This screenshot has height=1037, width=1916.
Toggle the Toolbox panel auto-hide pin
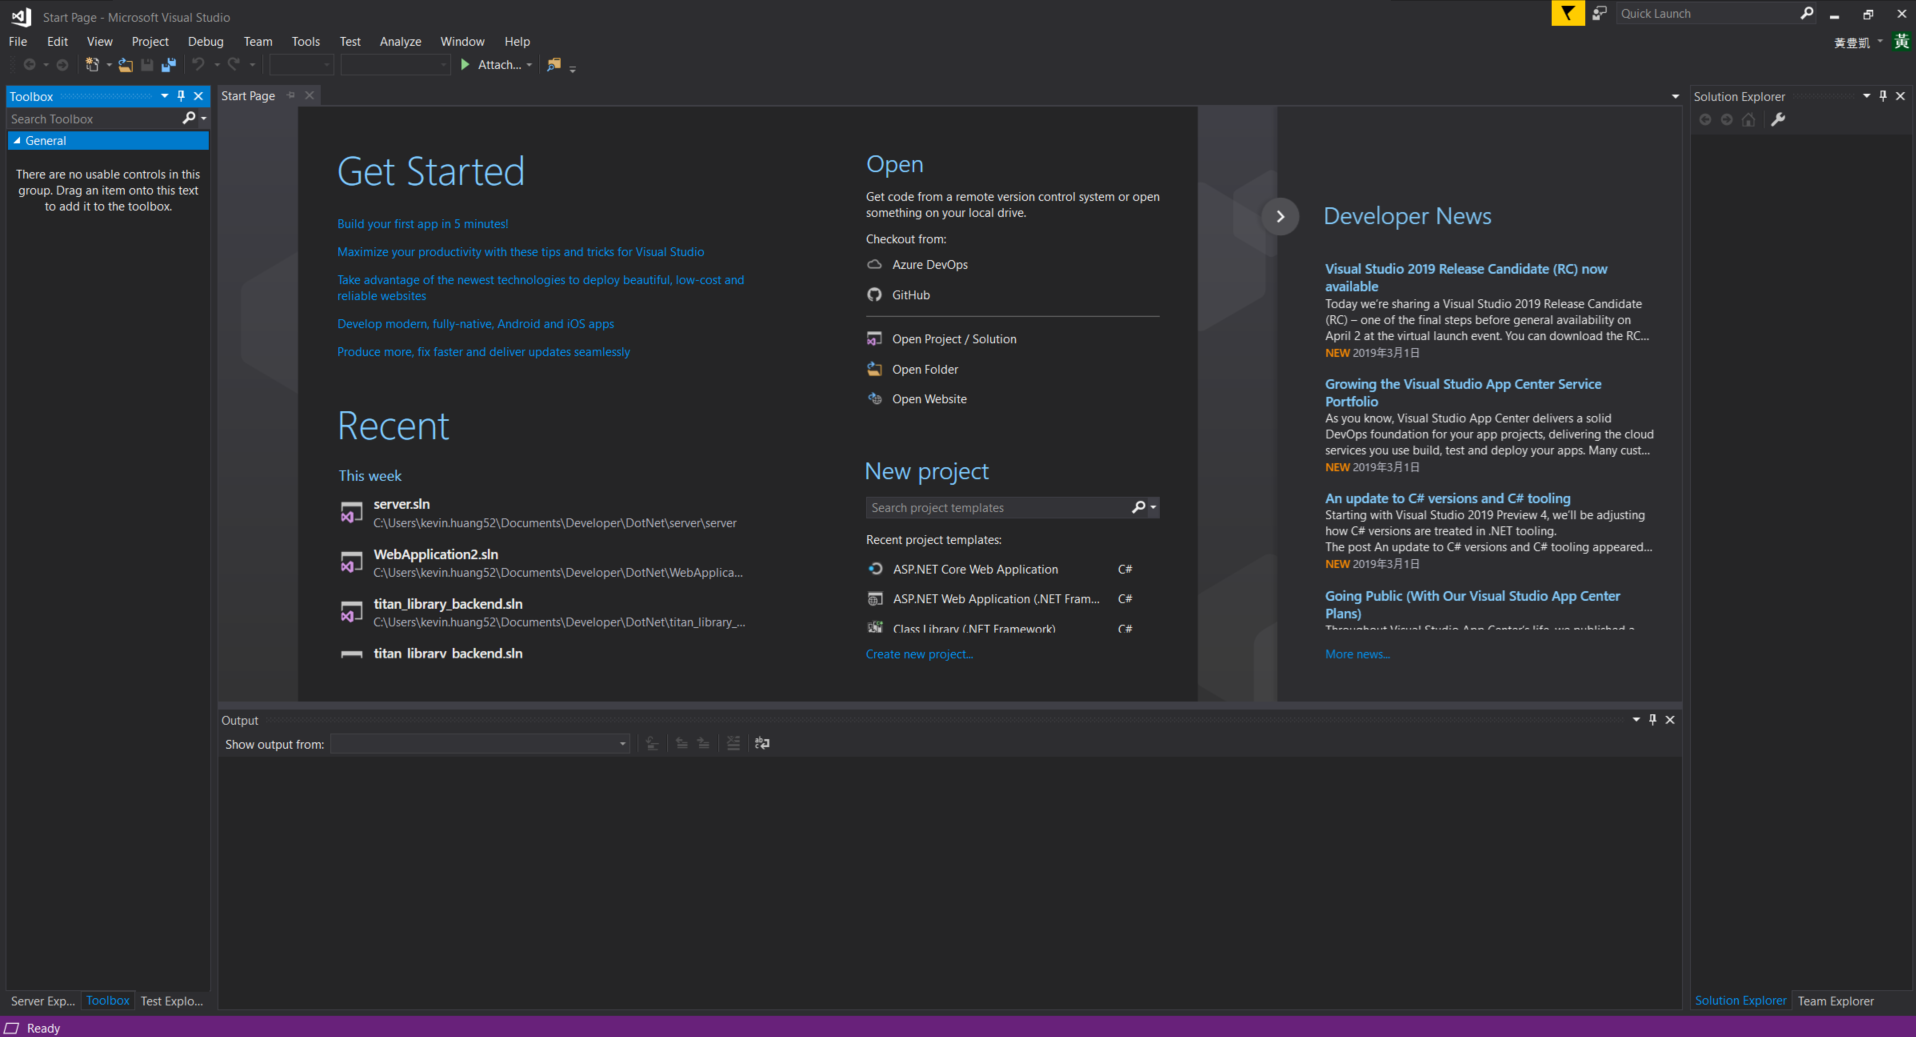181,96
